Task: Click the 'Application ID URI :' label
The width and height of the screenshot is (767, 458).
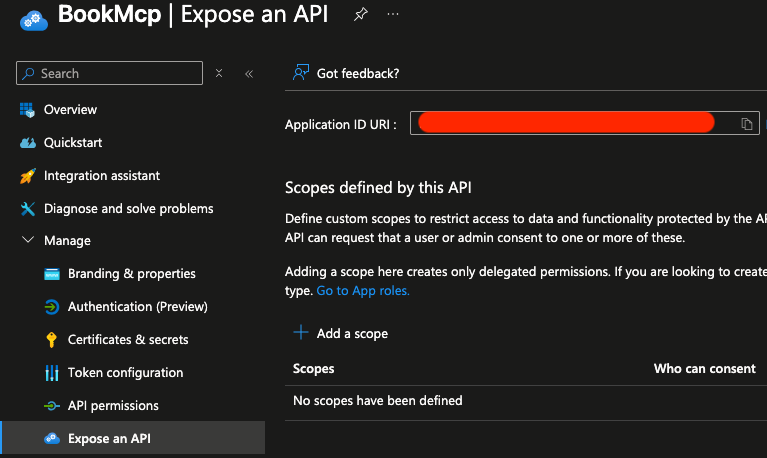Action: click(x=340, y=125)
